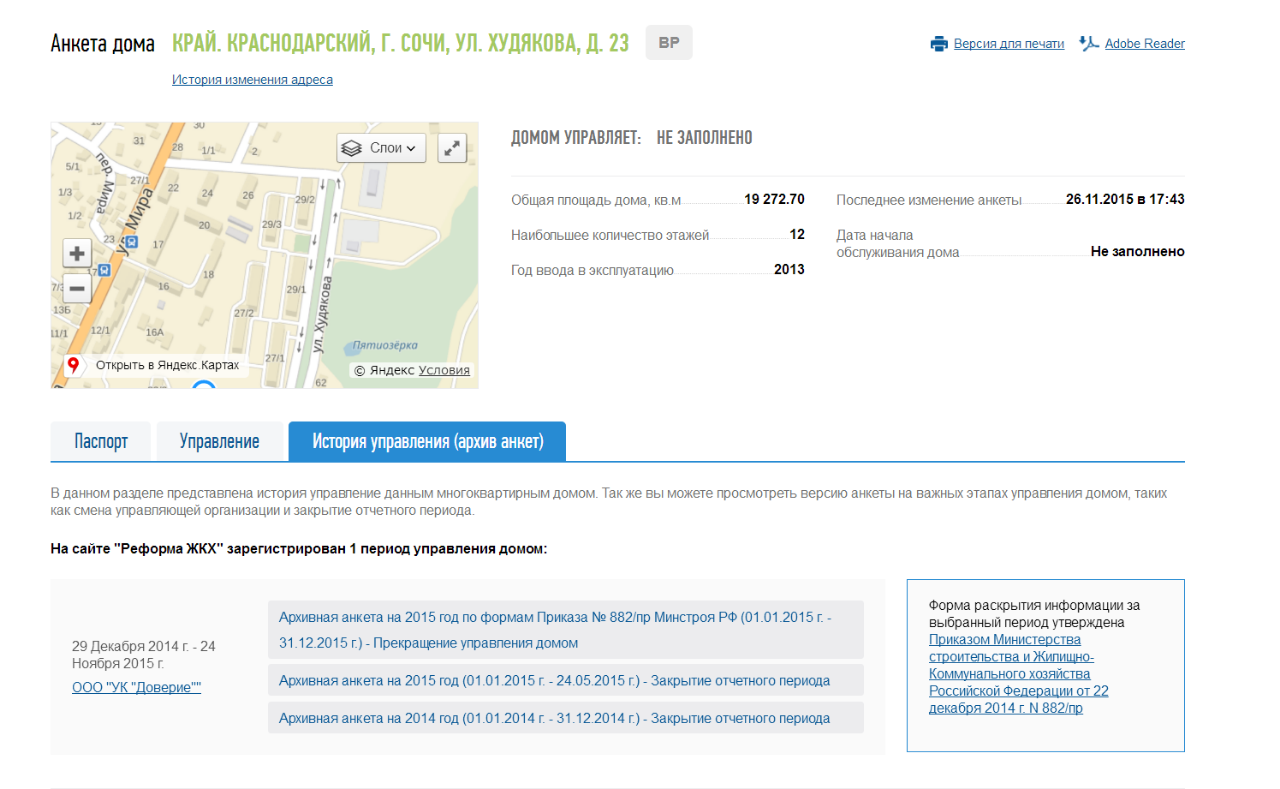Select История управления (архив анкет) tab
This screenshot has width=1280, height=789.
click(427, 441)
